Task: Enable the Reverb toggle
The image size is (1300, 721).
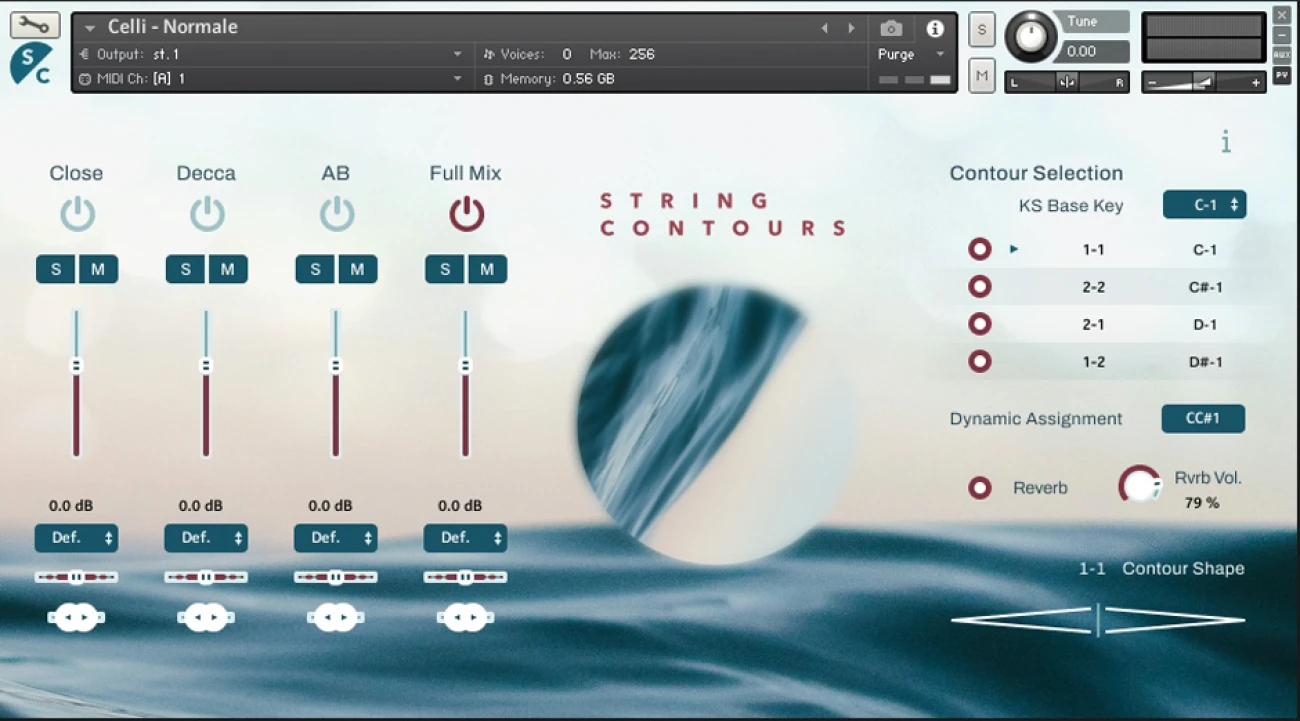Action: click(980, 488)
